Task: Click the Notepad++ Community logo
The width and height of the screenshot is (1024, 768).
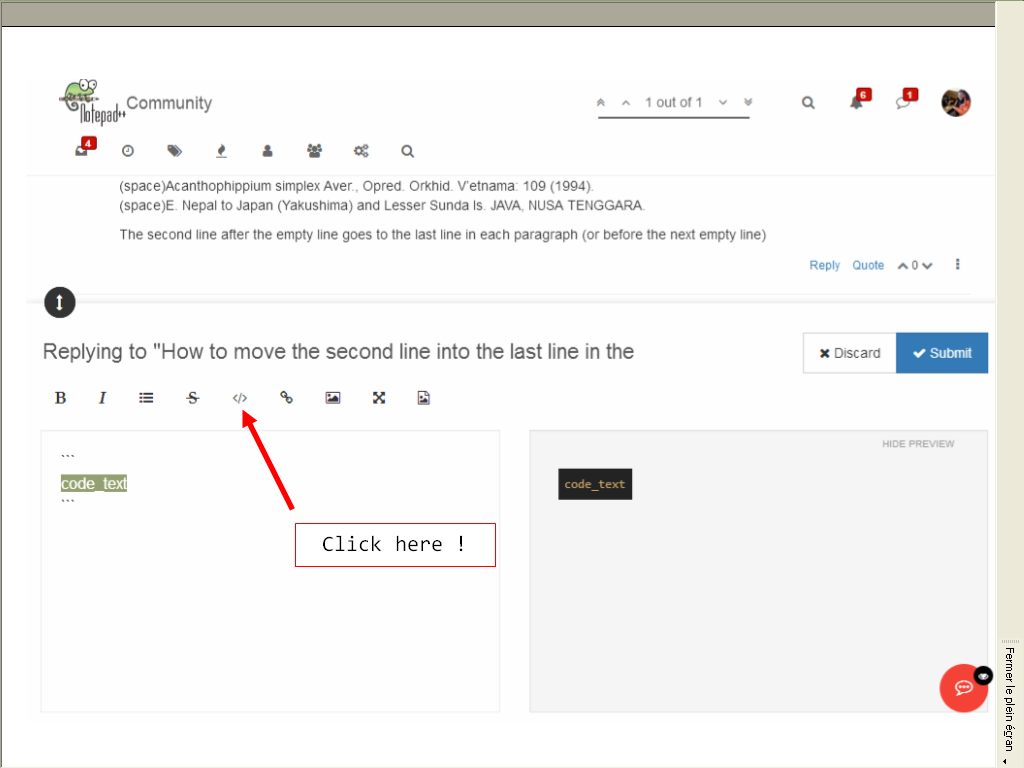Action: click(x=92, y=102)
